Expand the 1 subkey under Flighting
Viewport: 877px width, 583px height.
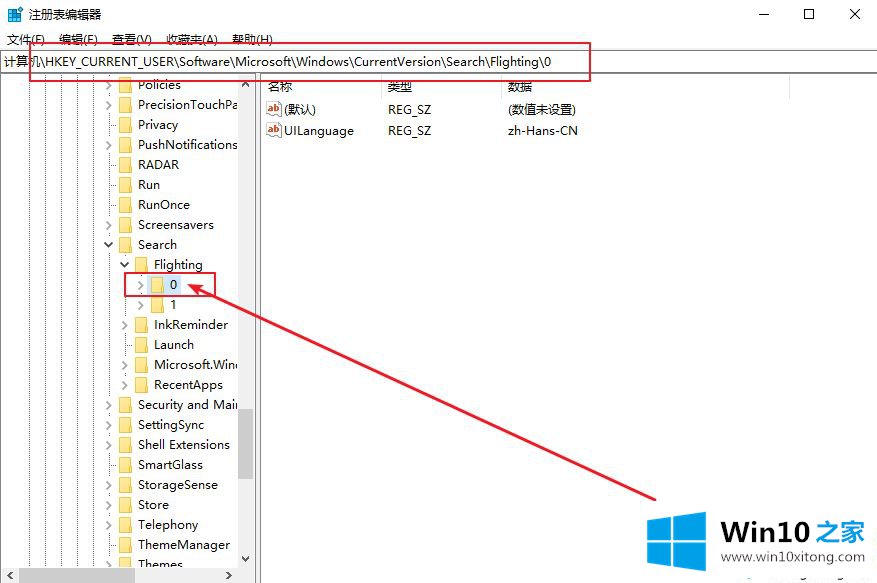tap(140, 305)
